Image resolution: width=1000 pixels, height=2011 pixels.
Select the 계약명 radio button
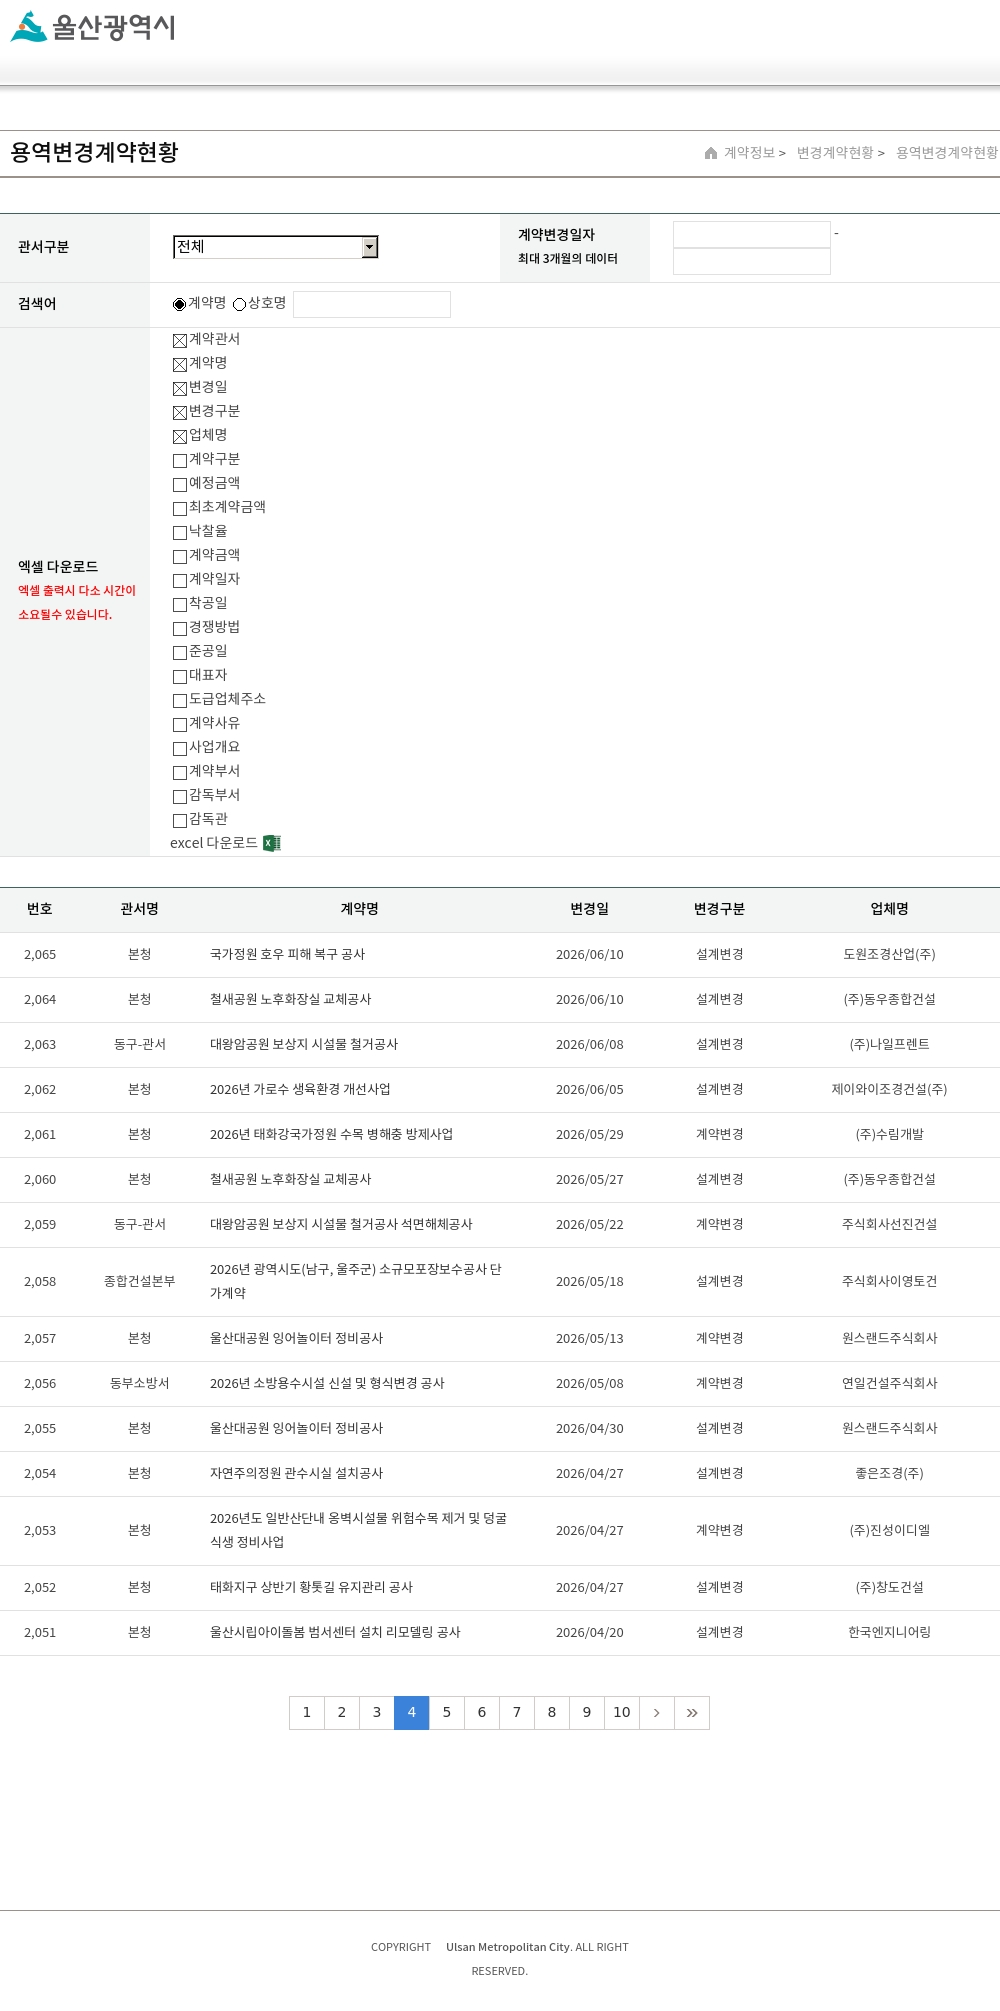[179, 304]
